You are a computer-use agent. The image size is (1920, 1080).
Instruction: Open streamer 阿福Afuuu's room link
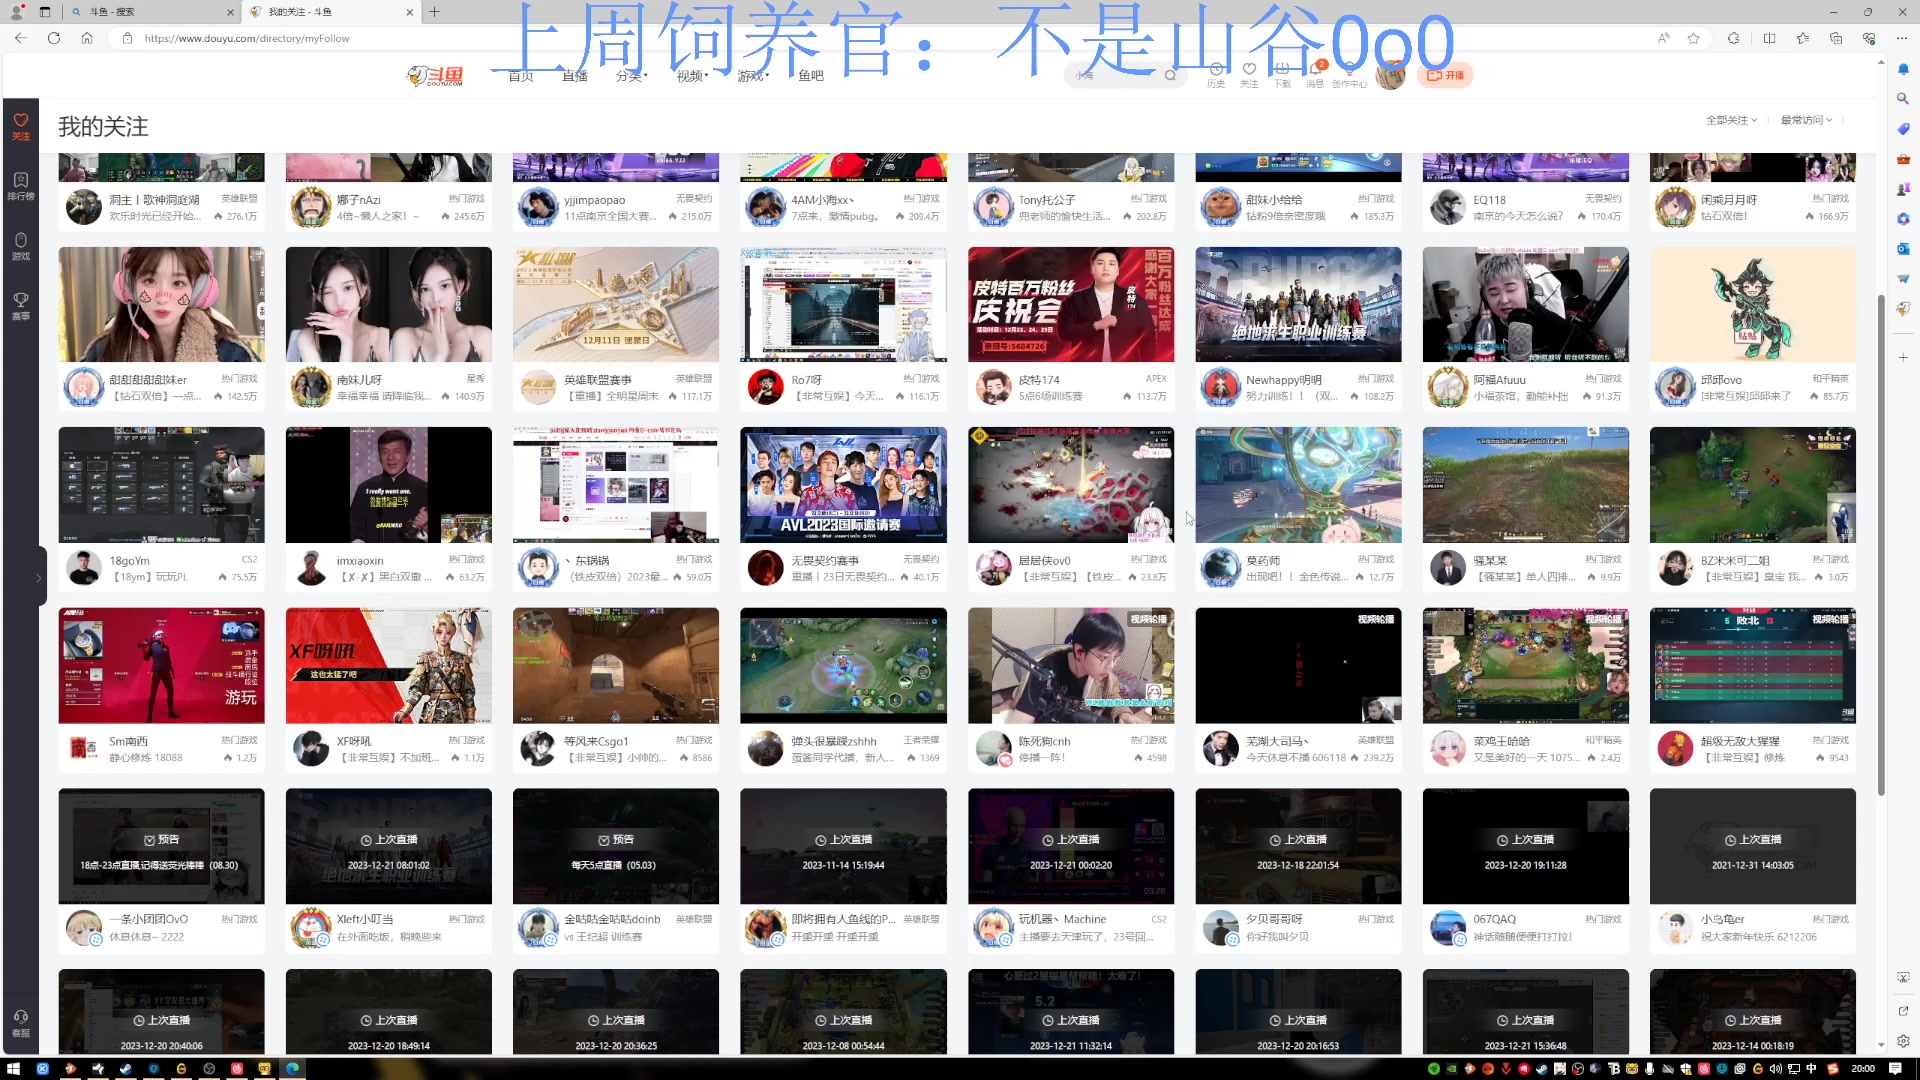pos(1499,380)
